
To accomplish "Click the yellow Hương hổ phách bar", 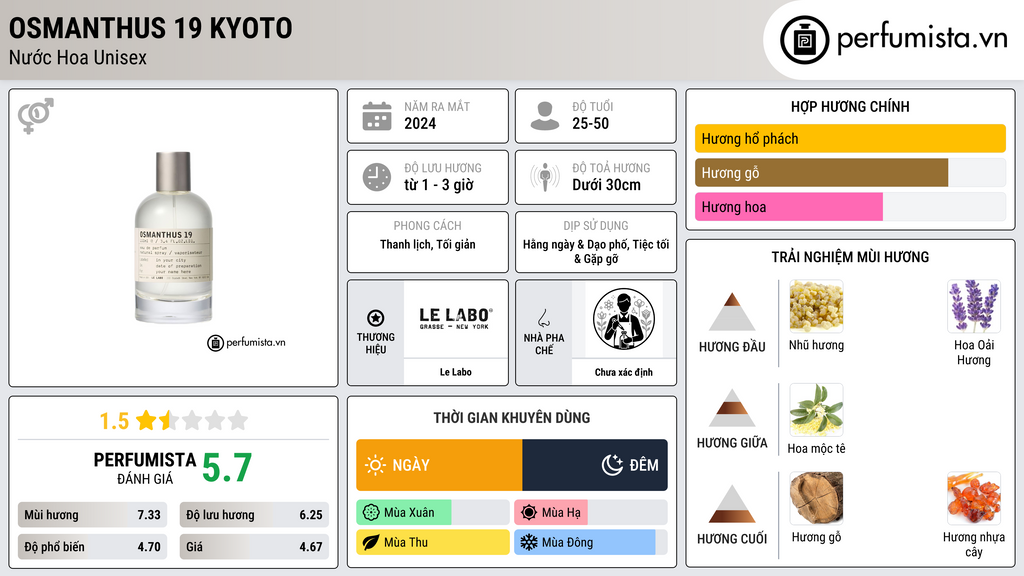I will pos(850,138).
